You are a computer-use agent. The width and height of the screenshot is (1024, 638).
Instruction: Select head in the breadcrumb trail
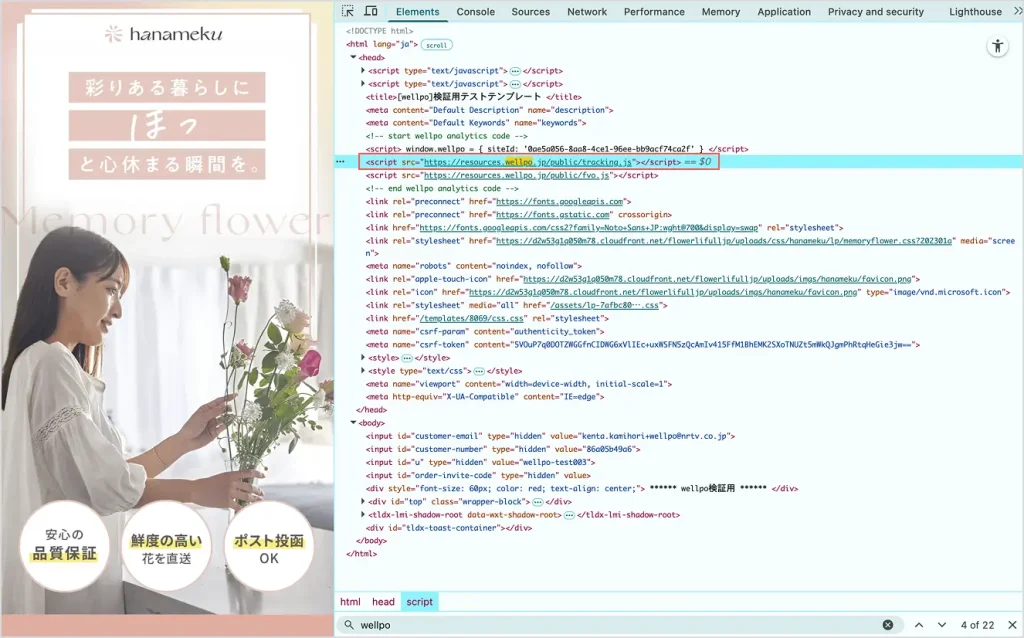tap(383, 602)
